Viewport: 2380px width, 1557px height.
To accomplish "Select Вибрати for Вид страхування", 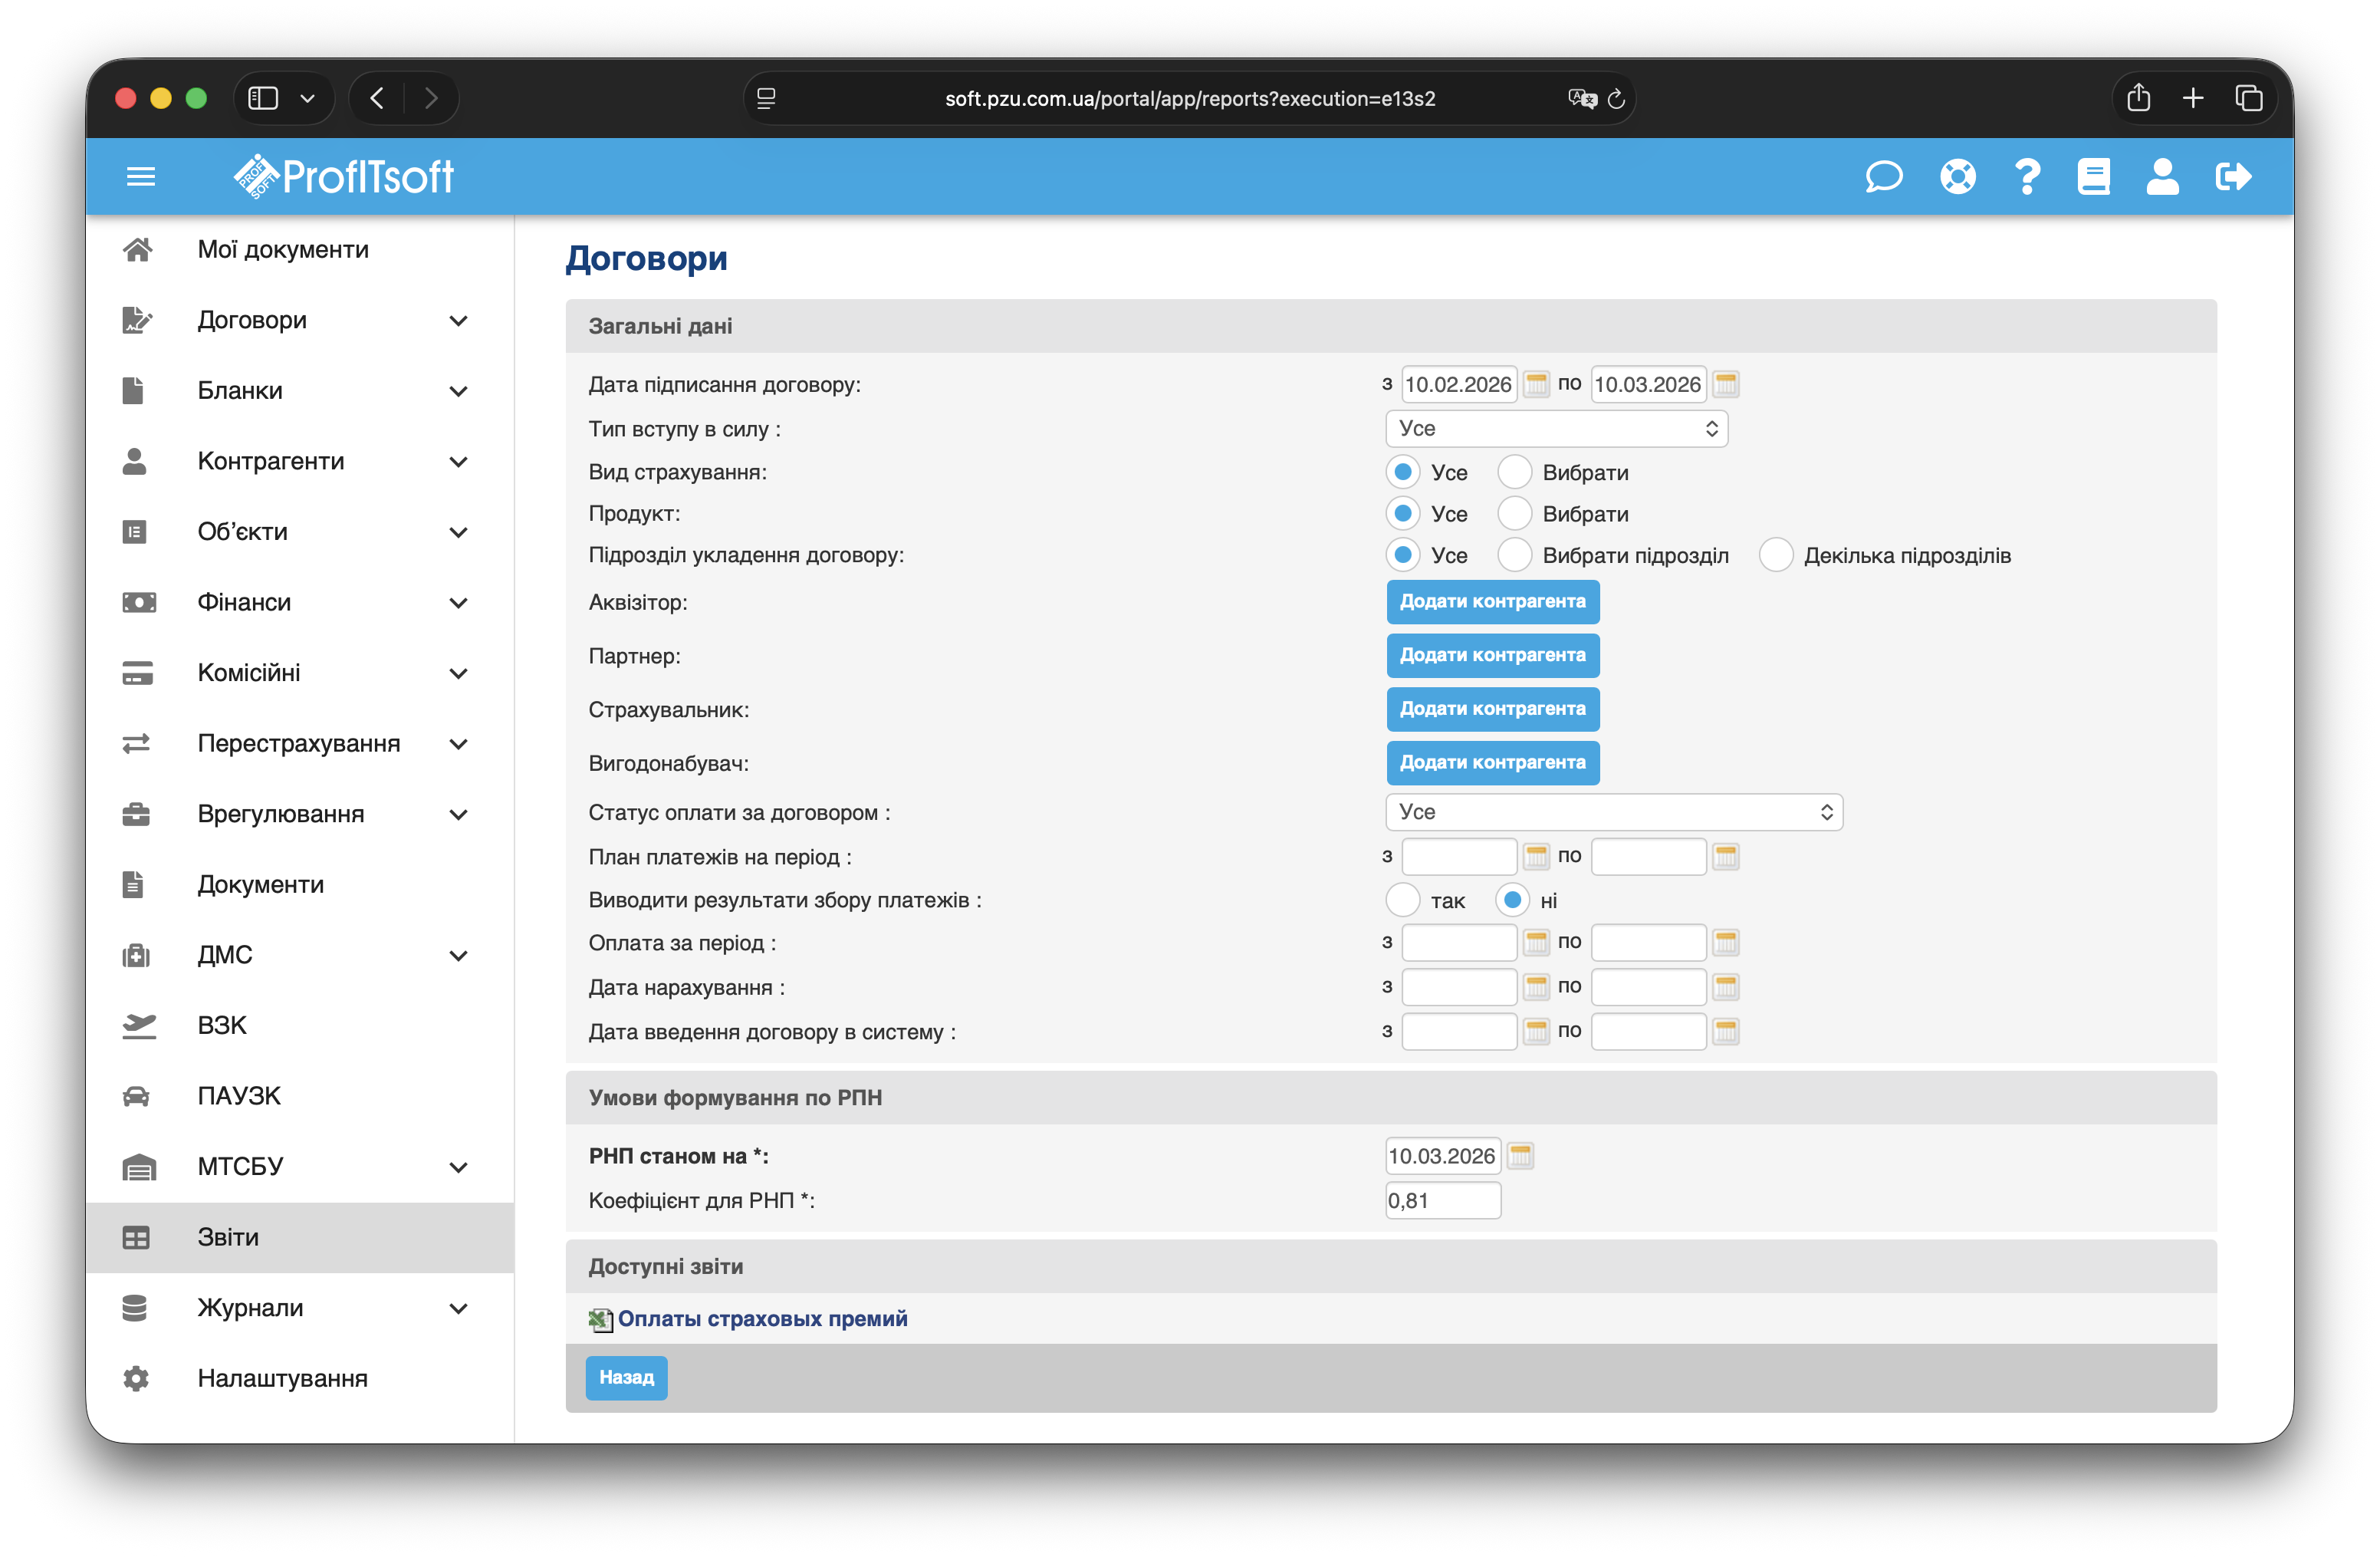I will tap(1515, 472).
